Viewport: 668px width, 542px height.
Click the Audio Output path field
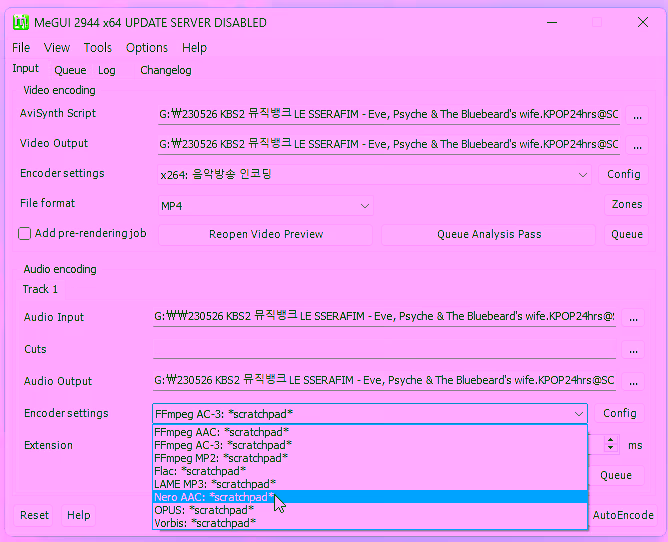tap(384, 381)
